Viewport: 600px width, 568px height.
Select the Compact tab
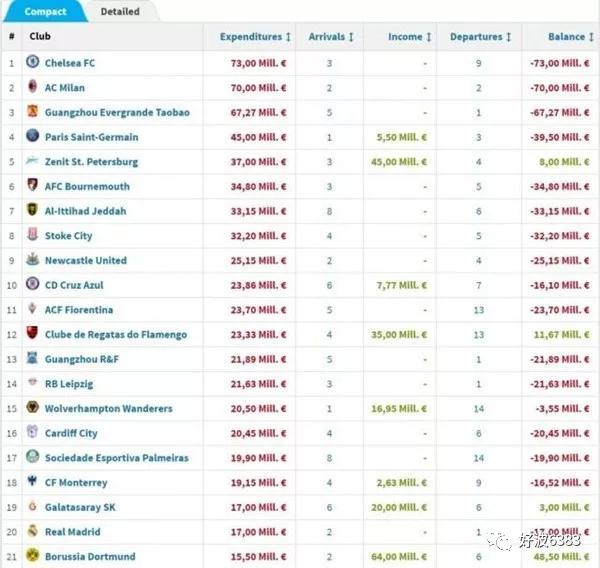pyautogui.click(x=45, y=12)
